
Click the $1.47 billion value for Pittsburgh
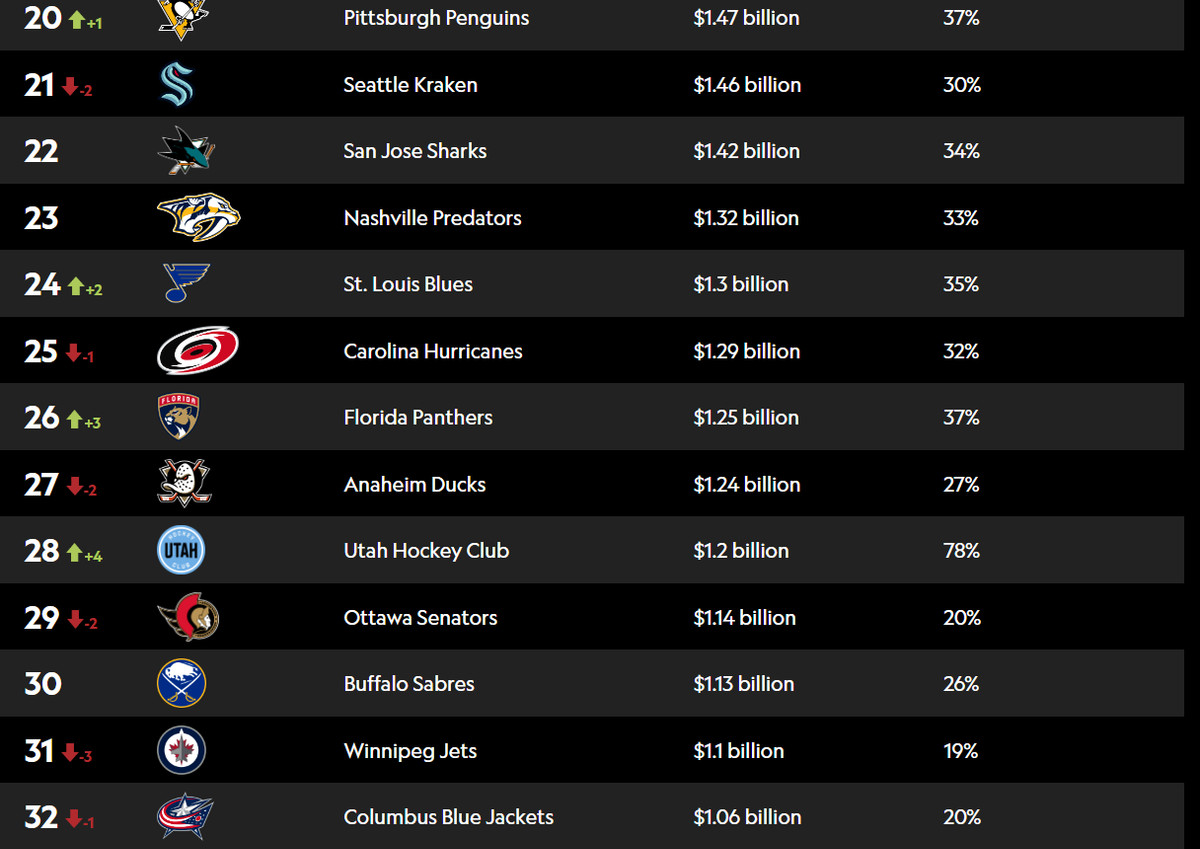tap(746, 18)
